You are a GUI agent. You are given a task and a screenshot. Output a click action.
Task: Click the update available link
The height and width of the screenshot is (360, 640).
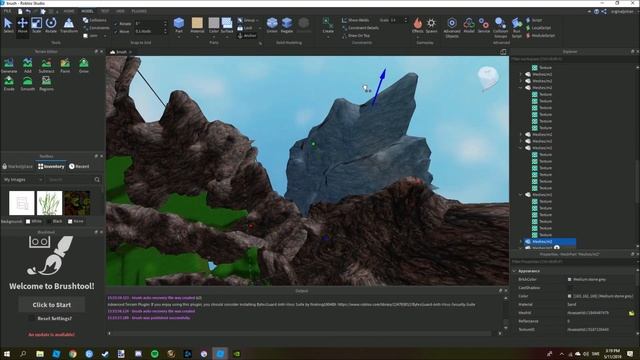[x=51, y=334]
